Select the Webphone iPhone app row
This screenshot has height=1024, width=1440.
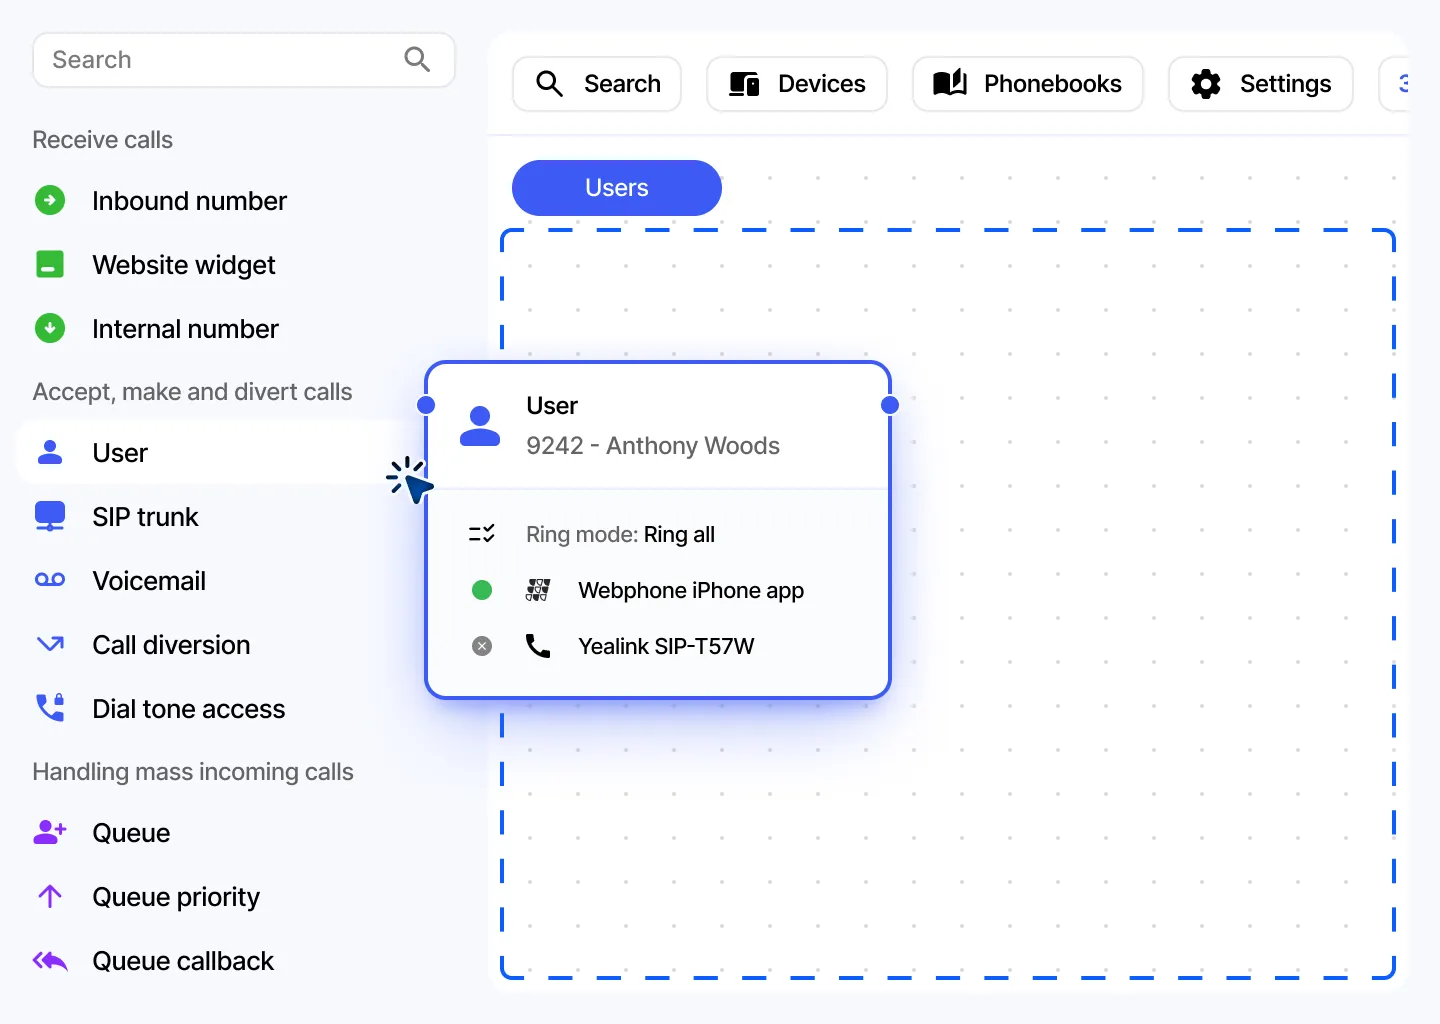click(658, 590)
